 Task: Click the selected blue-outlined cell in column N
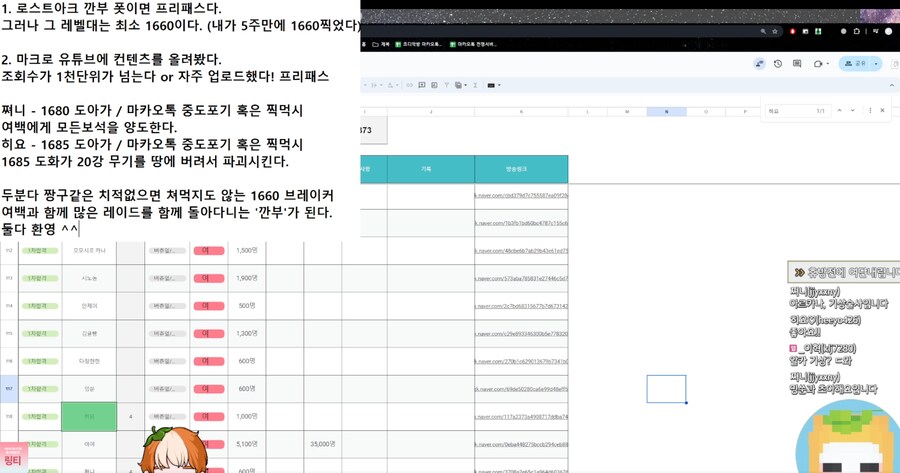pyautogui.click(x=666, y=389)
